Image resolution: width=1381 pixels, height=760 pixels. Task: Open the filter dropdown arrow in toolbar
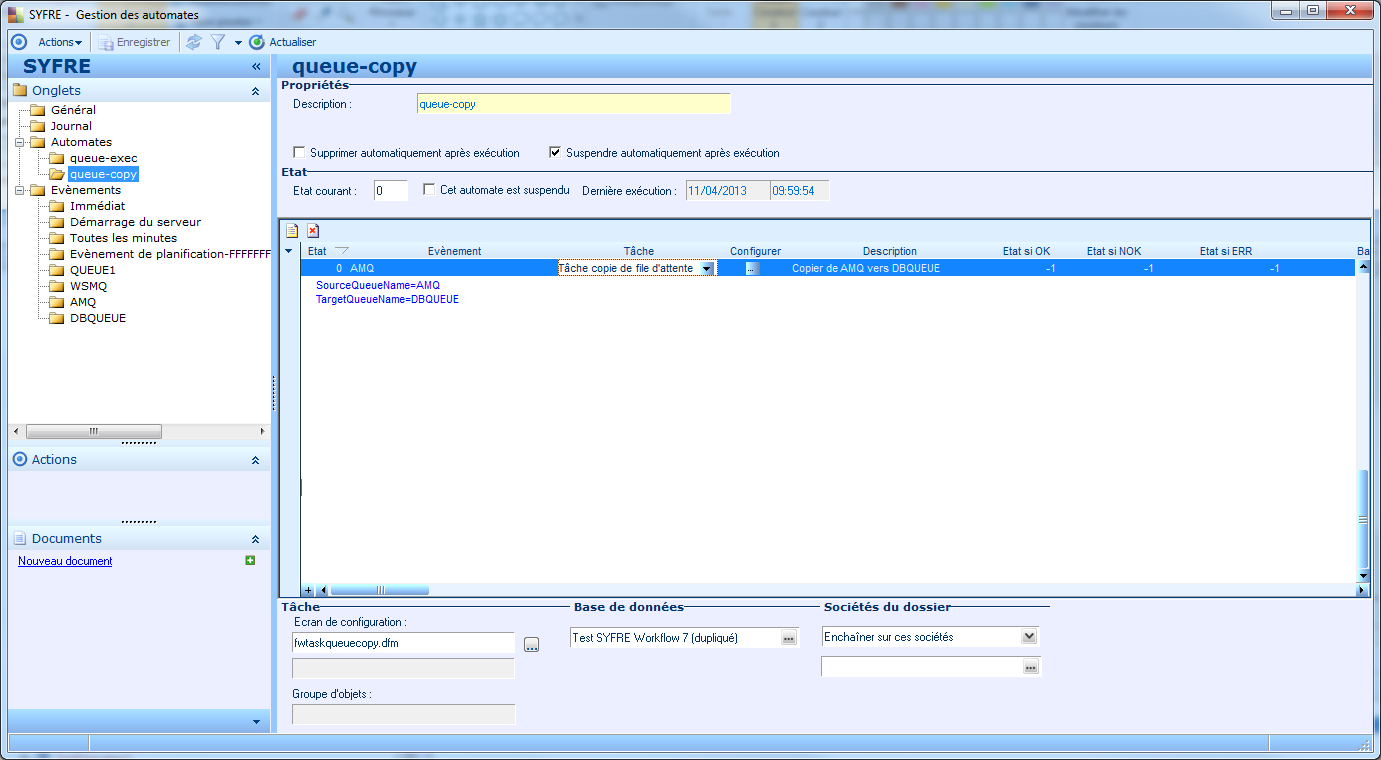pyautogui.click(x=238, y=42)
